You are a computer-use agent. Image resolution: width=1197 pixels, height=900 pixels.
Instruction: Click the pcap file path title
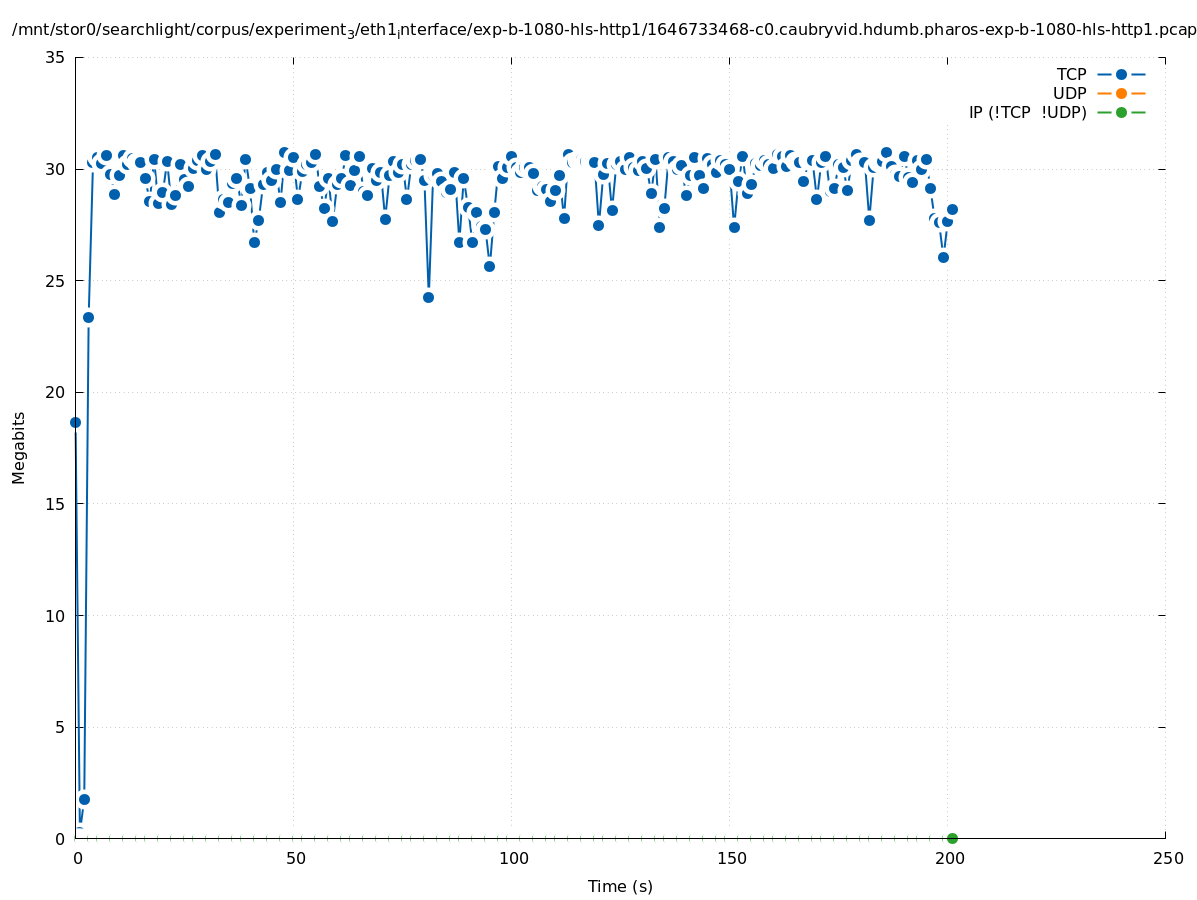[604, 30]
